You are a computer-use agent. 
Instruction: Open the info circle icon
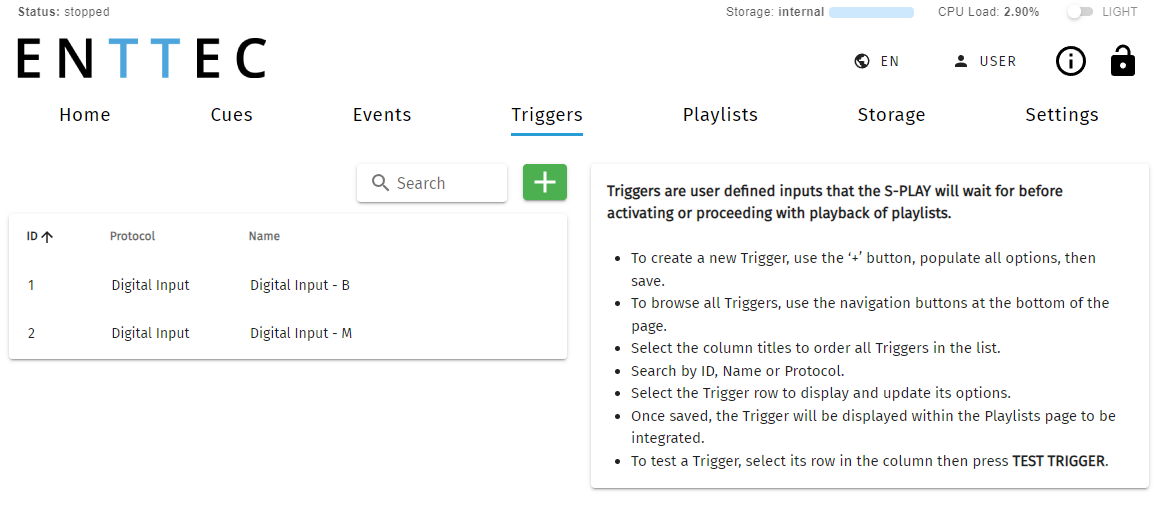point(1070,62)
